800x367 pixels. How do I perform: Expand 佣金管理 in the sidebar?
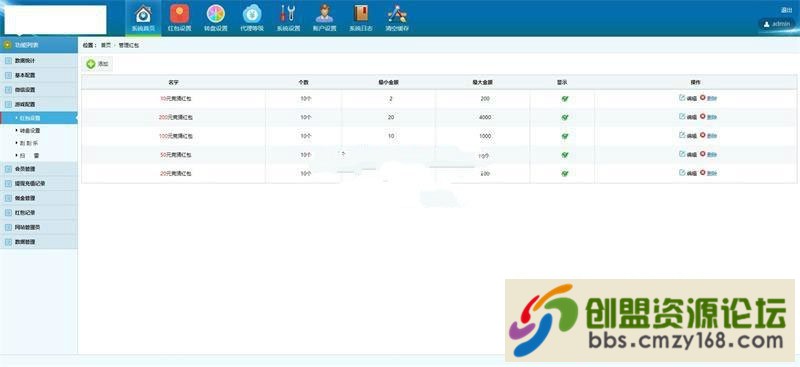click(39, 198)
